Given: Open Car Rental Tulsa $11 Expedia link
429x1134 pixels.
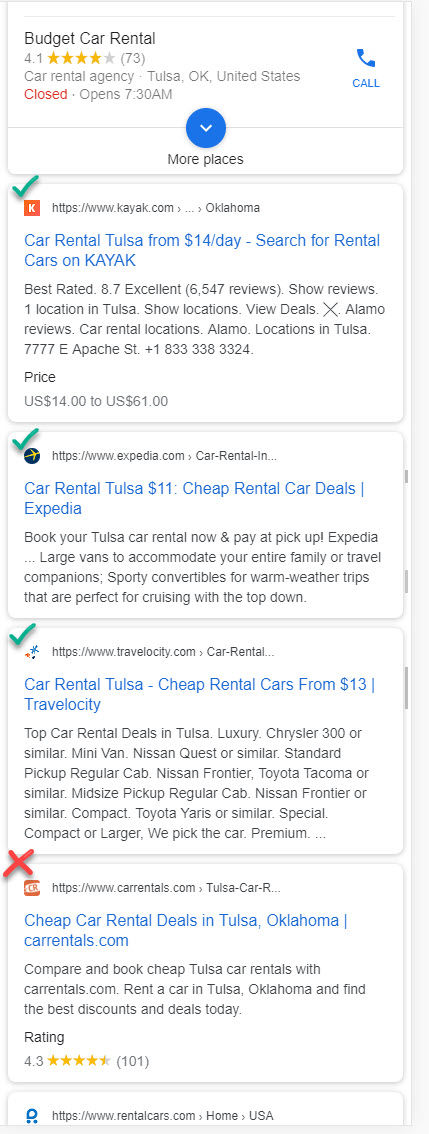Looking at the screenshot, I should click(x=194, y=498).
